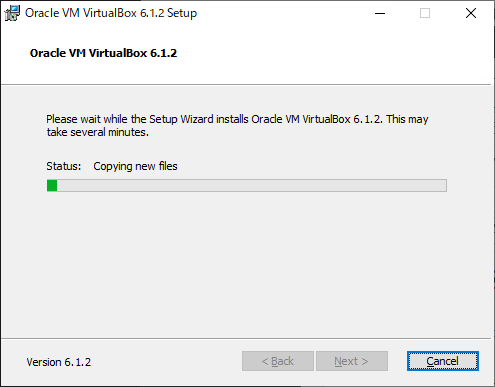Click the greyed-out maximize window button
Screen dimensions: 495x387
point(425,13)
